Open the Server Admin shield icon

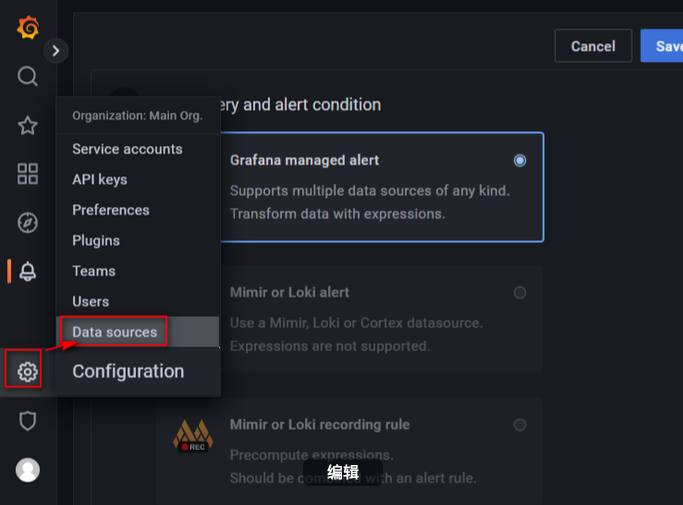point(27,421)
